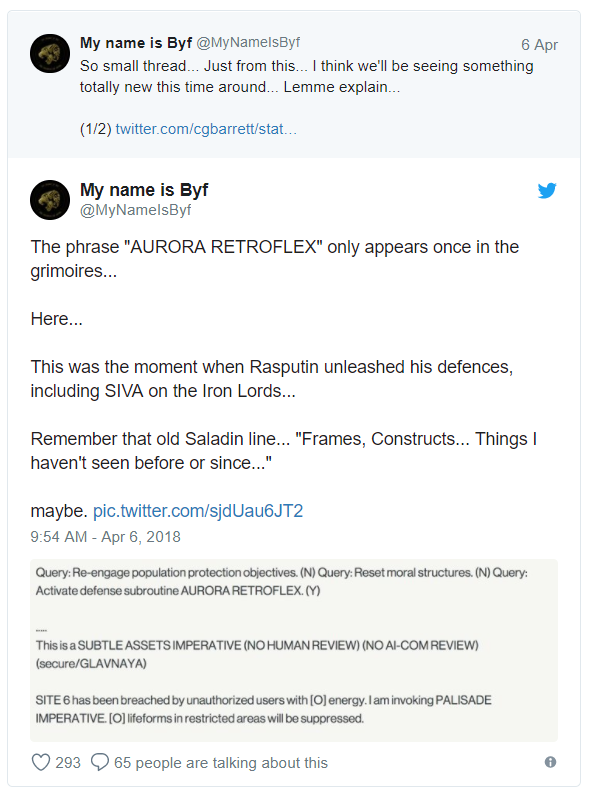This screenshot has height=794, width=590.
Task: Click the @MyNameIsByf handle in parent tweet
Action: click(x=248, y=43)
